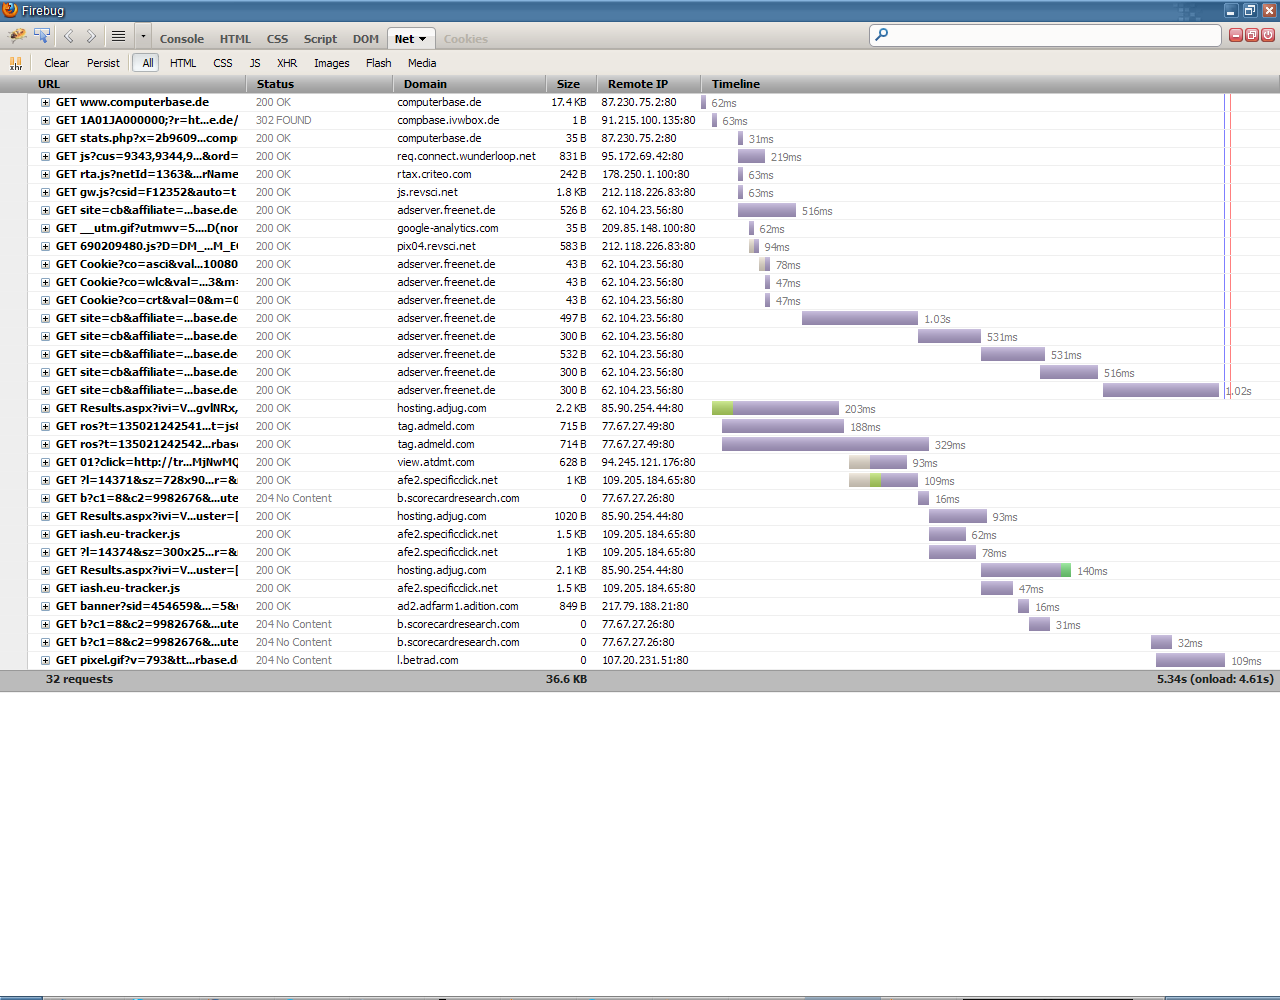Sort by the Domain column header
This screenshot has height=1000, width=1280.
(x=470, y=84)
